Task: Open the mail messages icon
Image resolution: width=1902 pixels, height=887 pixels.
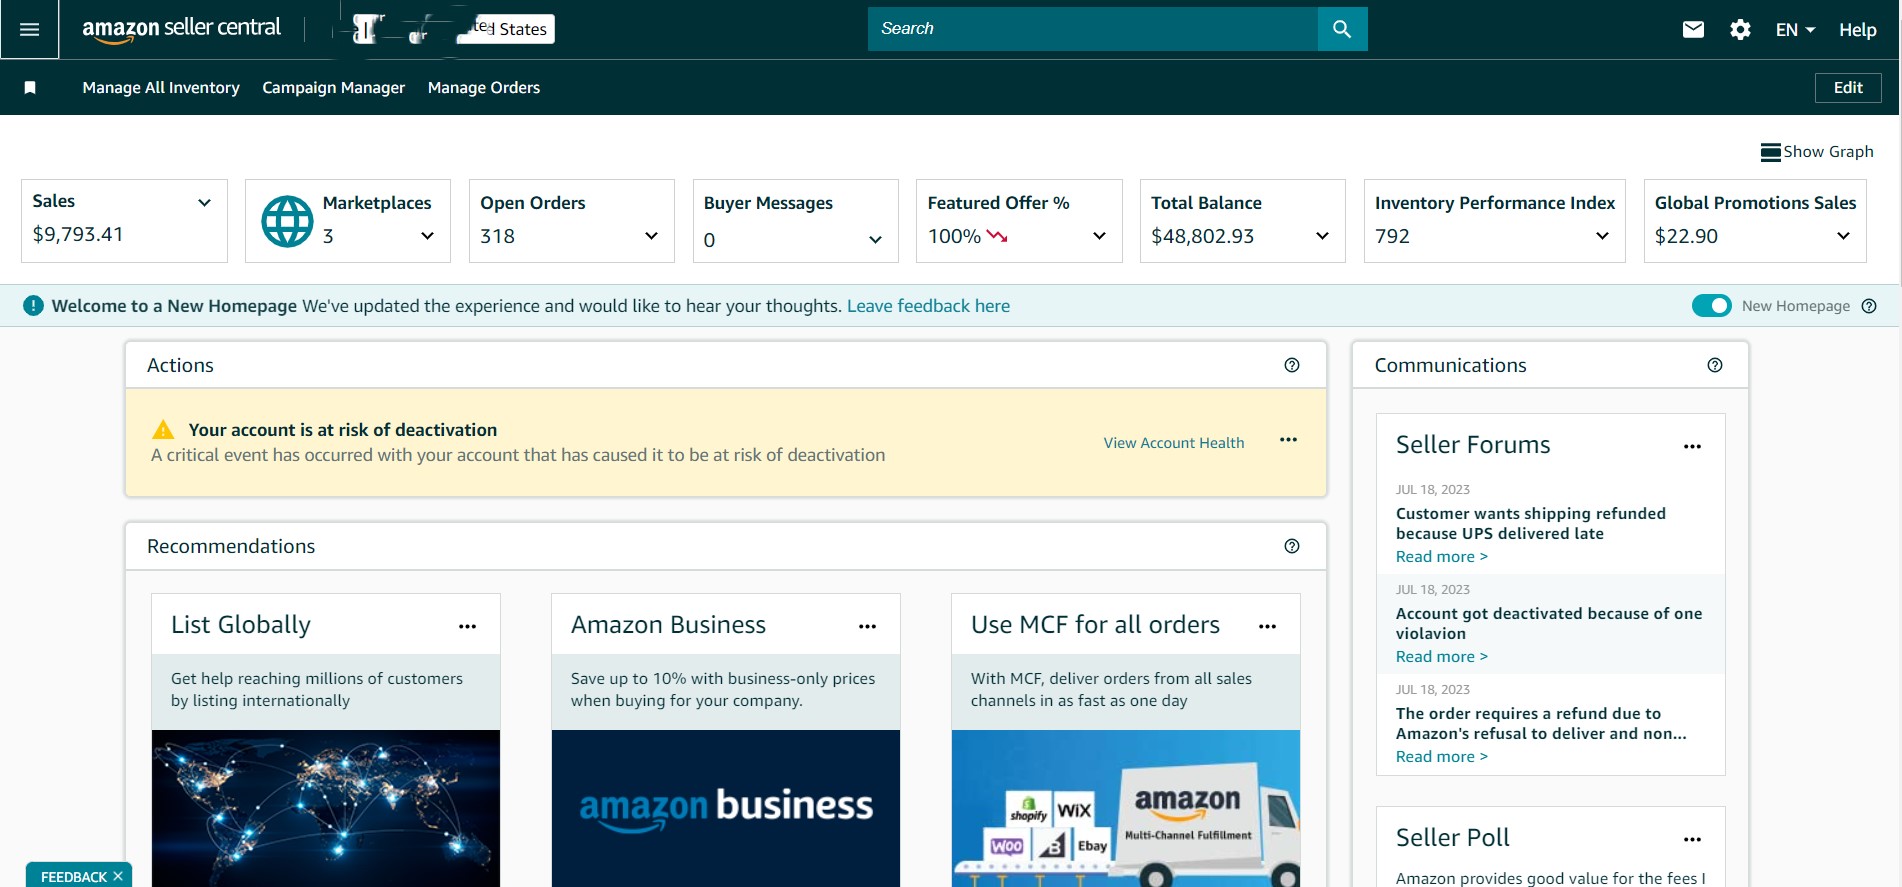Action: (1693, 30)
